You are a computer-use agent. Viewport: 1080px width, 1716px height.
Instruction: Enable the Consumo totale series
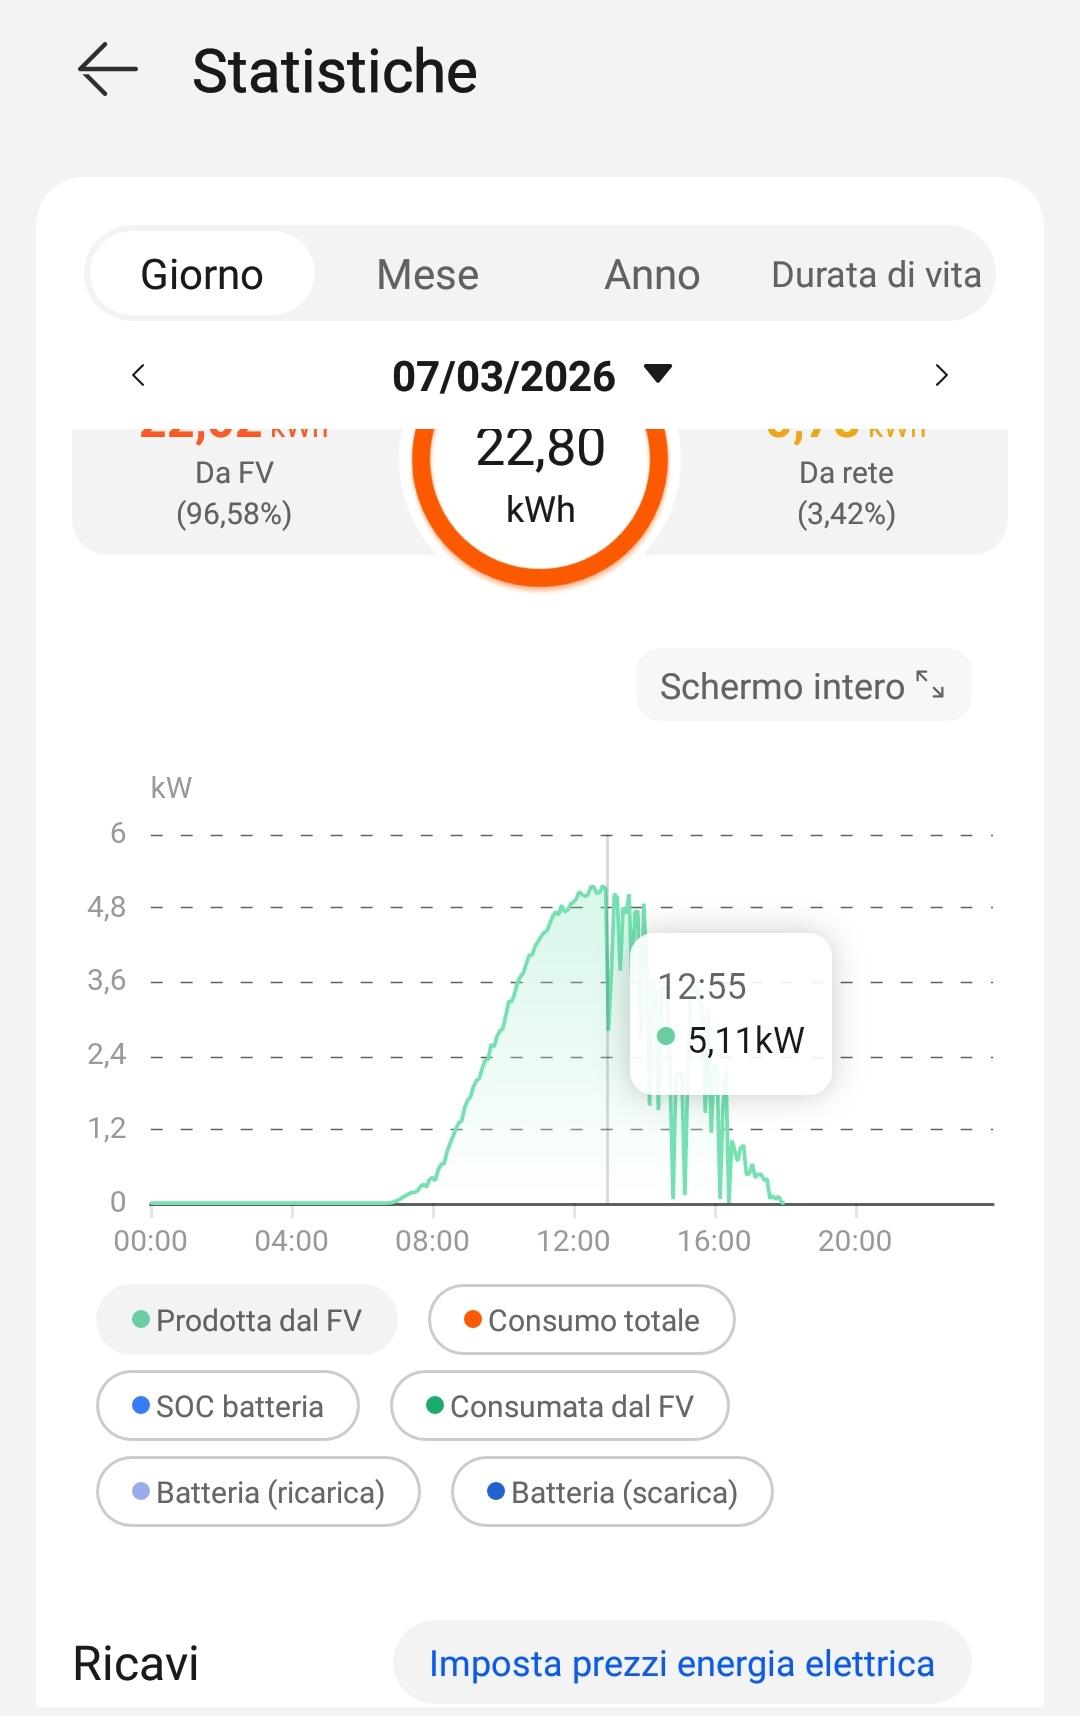(582, 1320)
